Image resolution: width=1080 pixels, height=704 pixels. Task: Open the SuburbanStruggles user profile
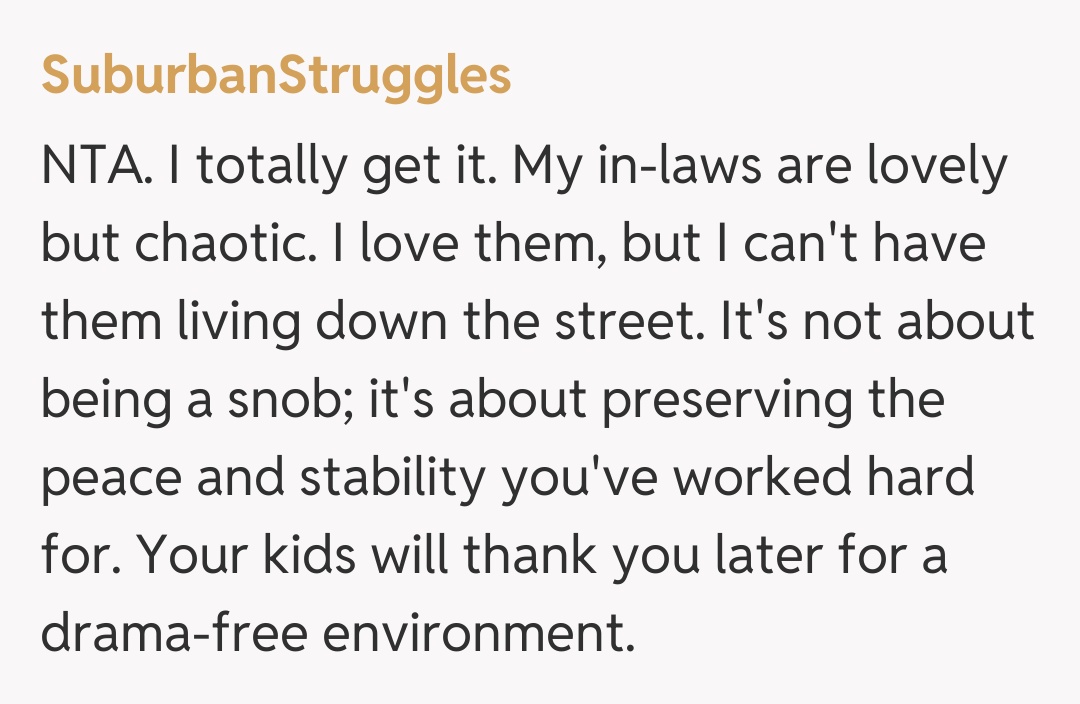276,76
